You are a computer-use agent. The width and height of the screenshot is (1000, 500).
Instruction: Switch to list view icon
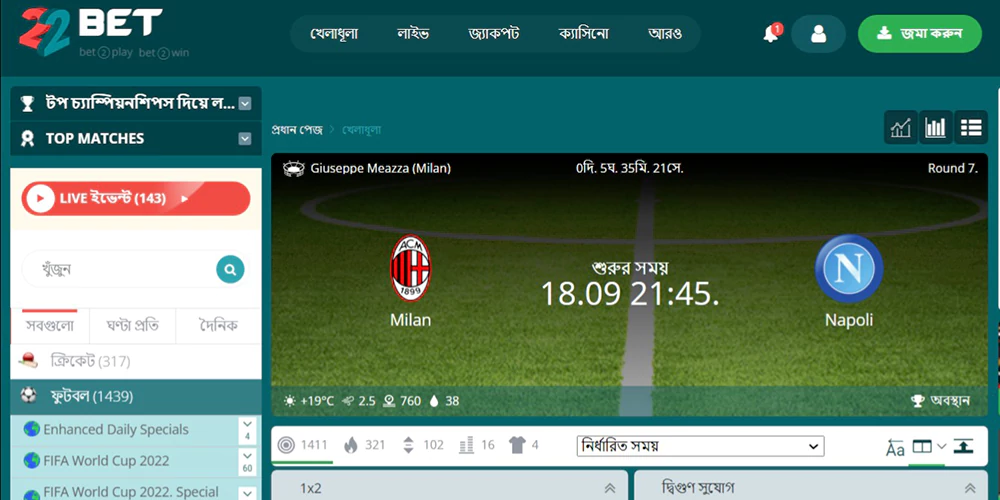coord(971,128)
